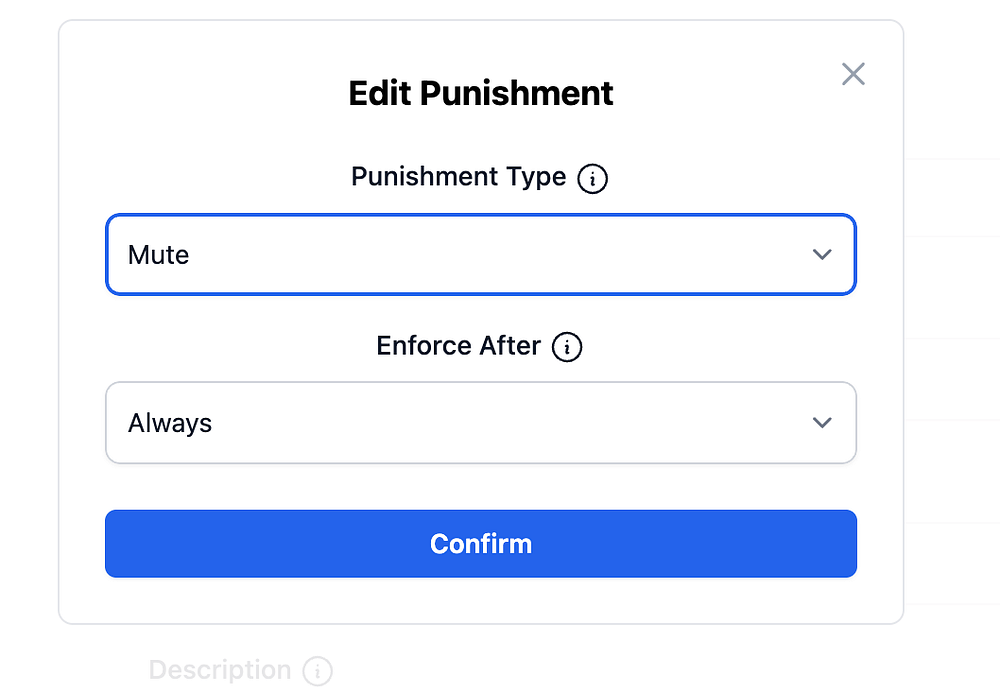
Task: Click the Enforce After info icon
Action: point(567,347)
